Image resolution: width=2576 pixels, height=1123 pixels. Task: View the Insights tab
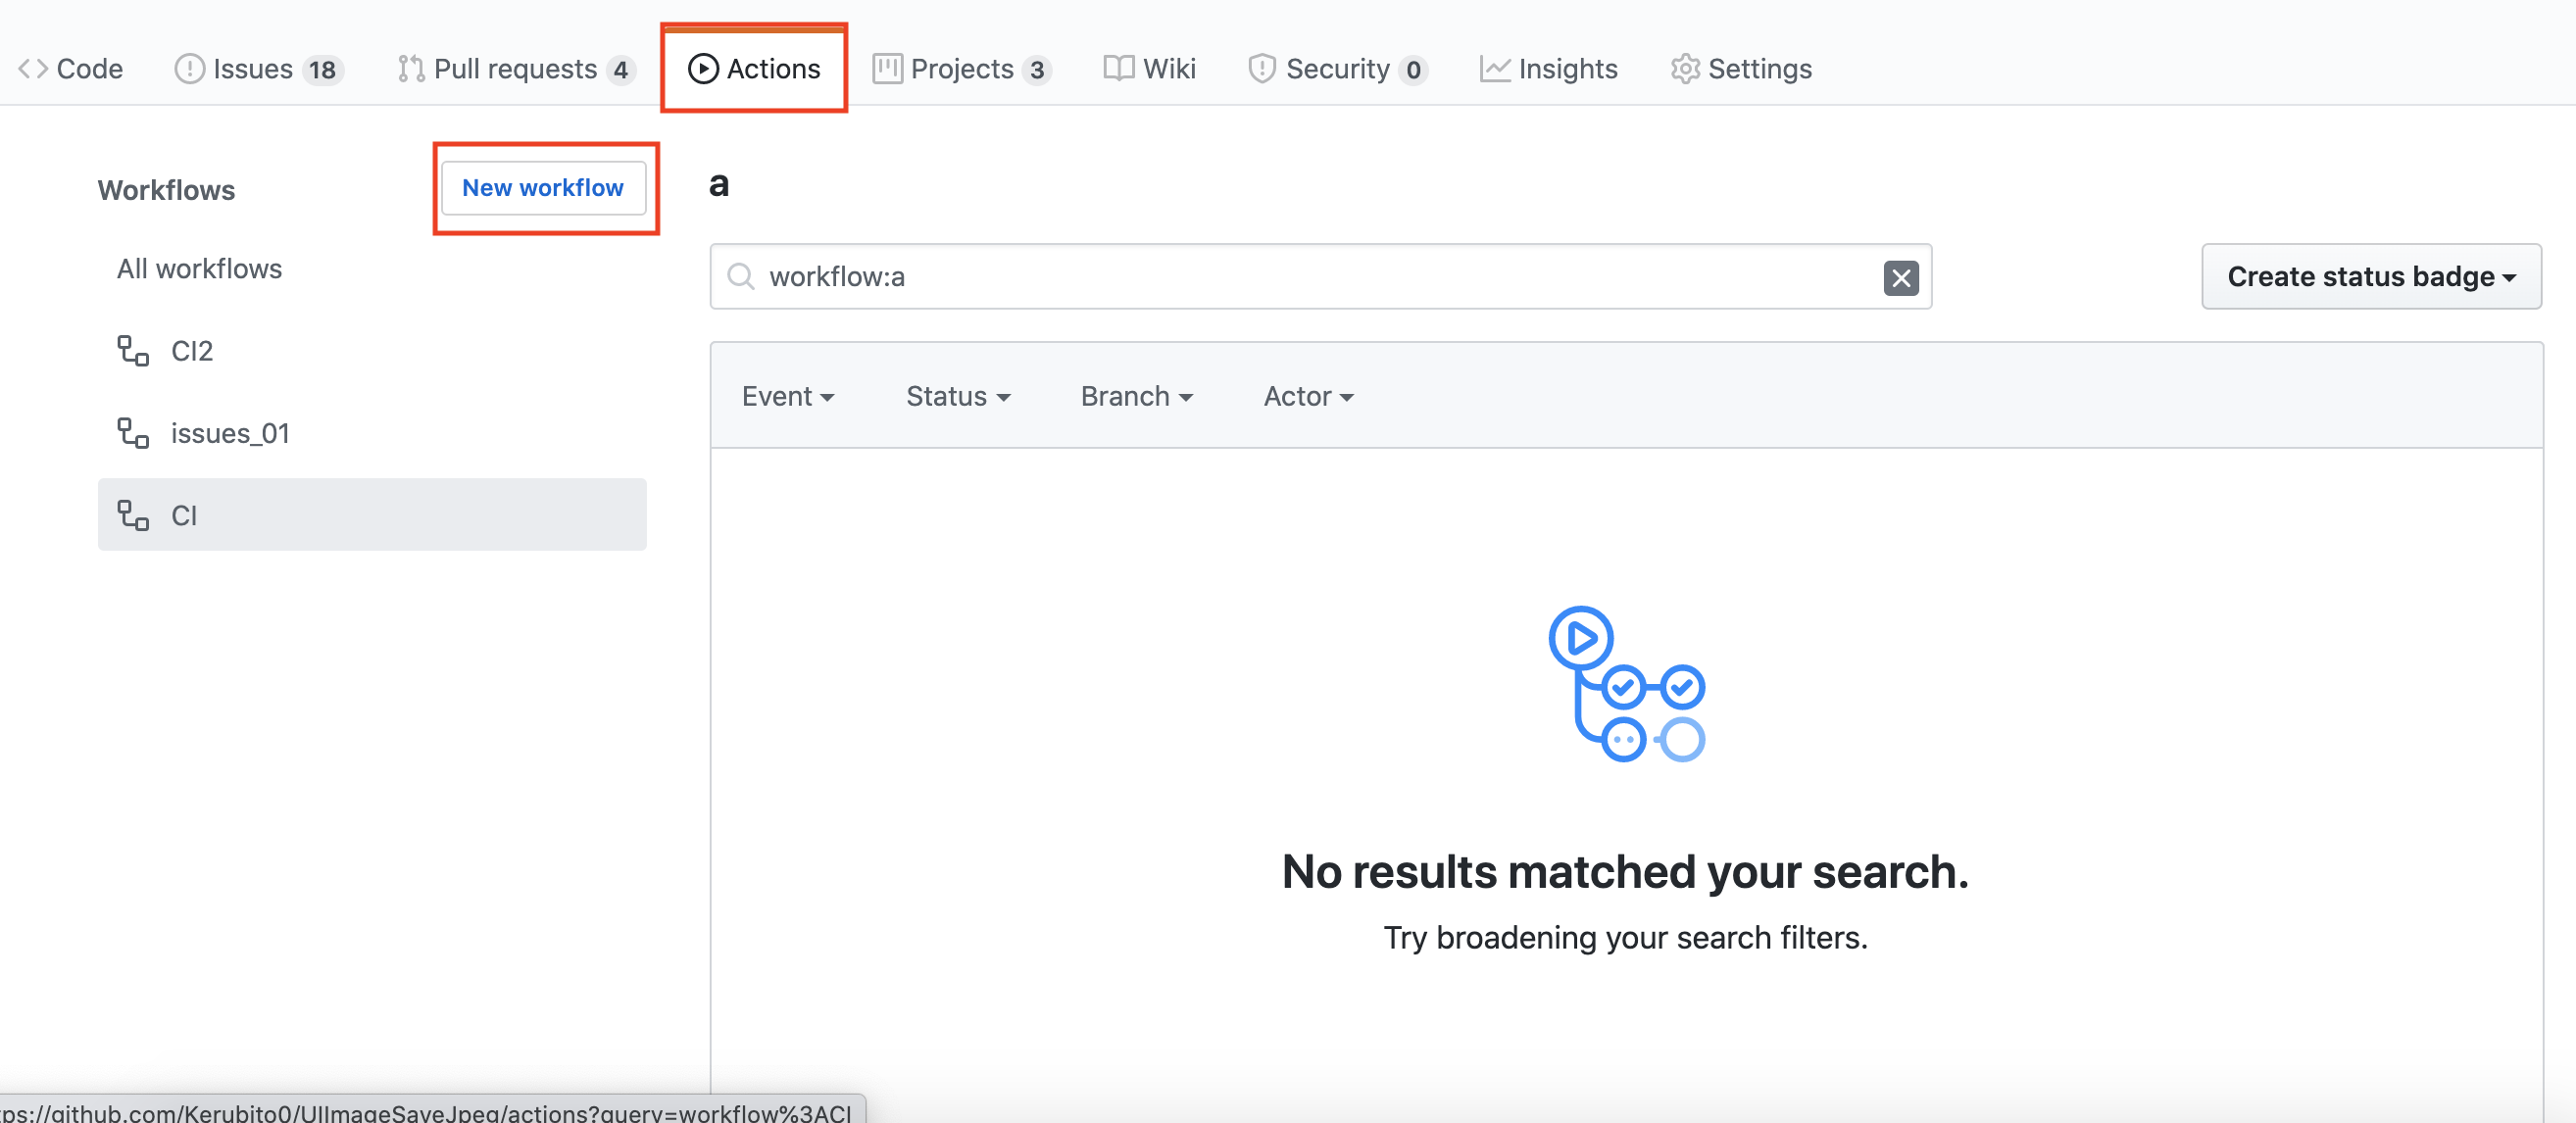pyautogui.click(x=1548, y=69)
